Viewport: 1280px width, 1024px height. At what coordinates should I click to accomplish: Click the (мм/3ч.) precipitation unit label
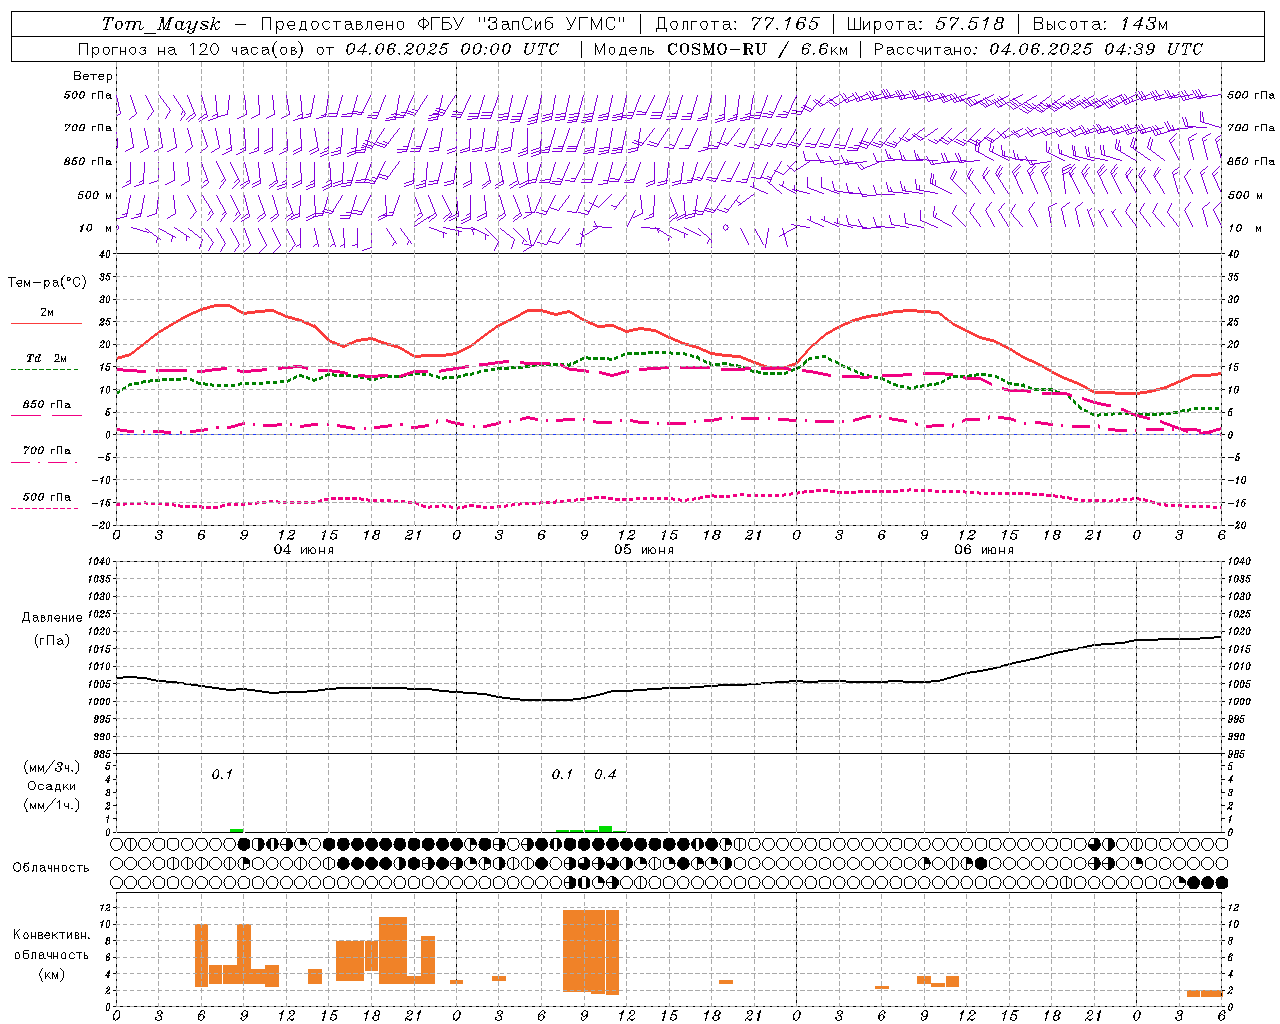click(x=52, y=768)
